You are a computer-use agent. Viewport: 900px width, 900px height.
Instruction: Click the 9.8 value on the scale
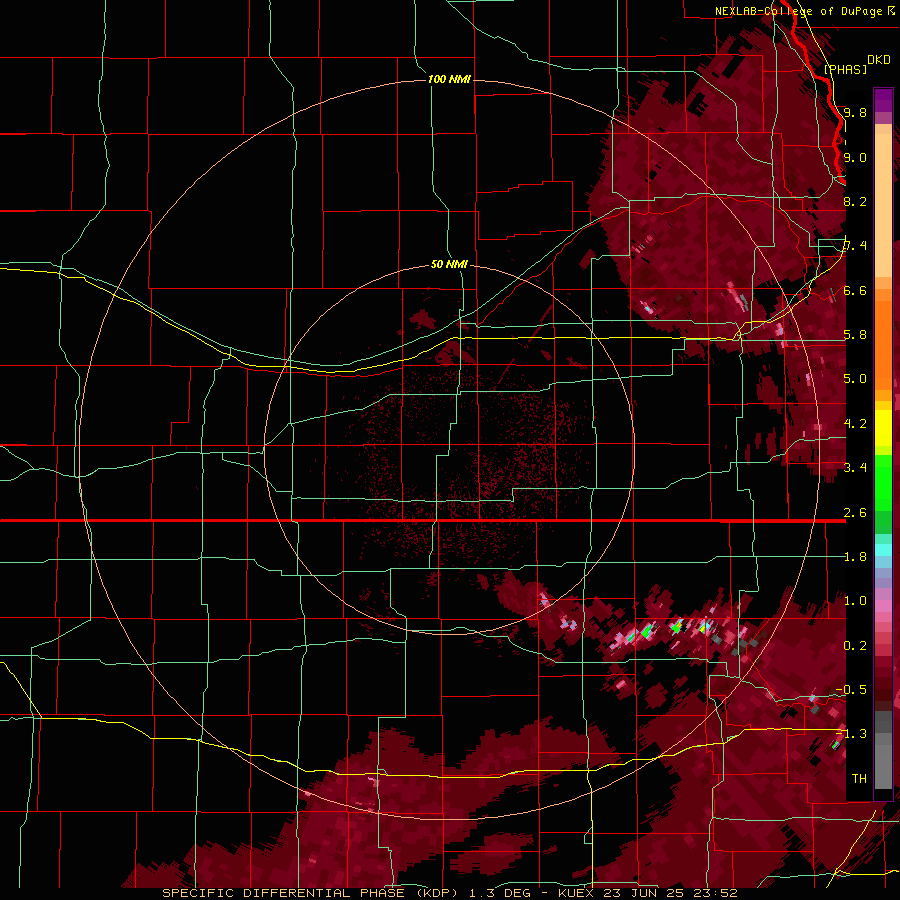[x=855, y=112]
